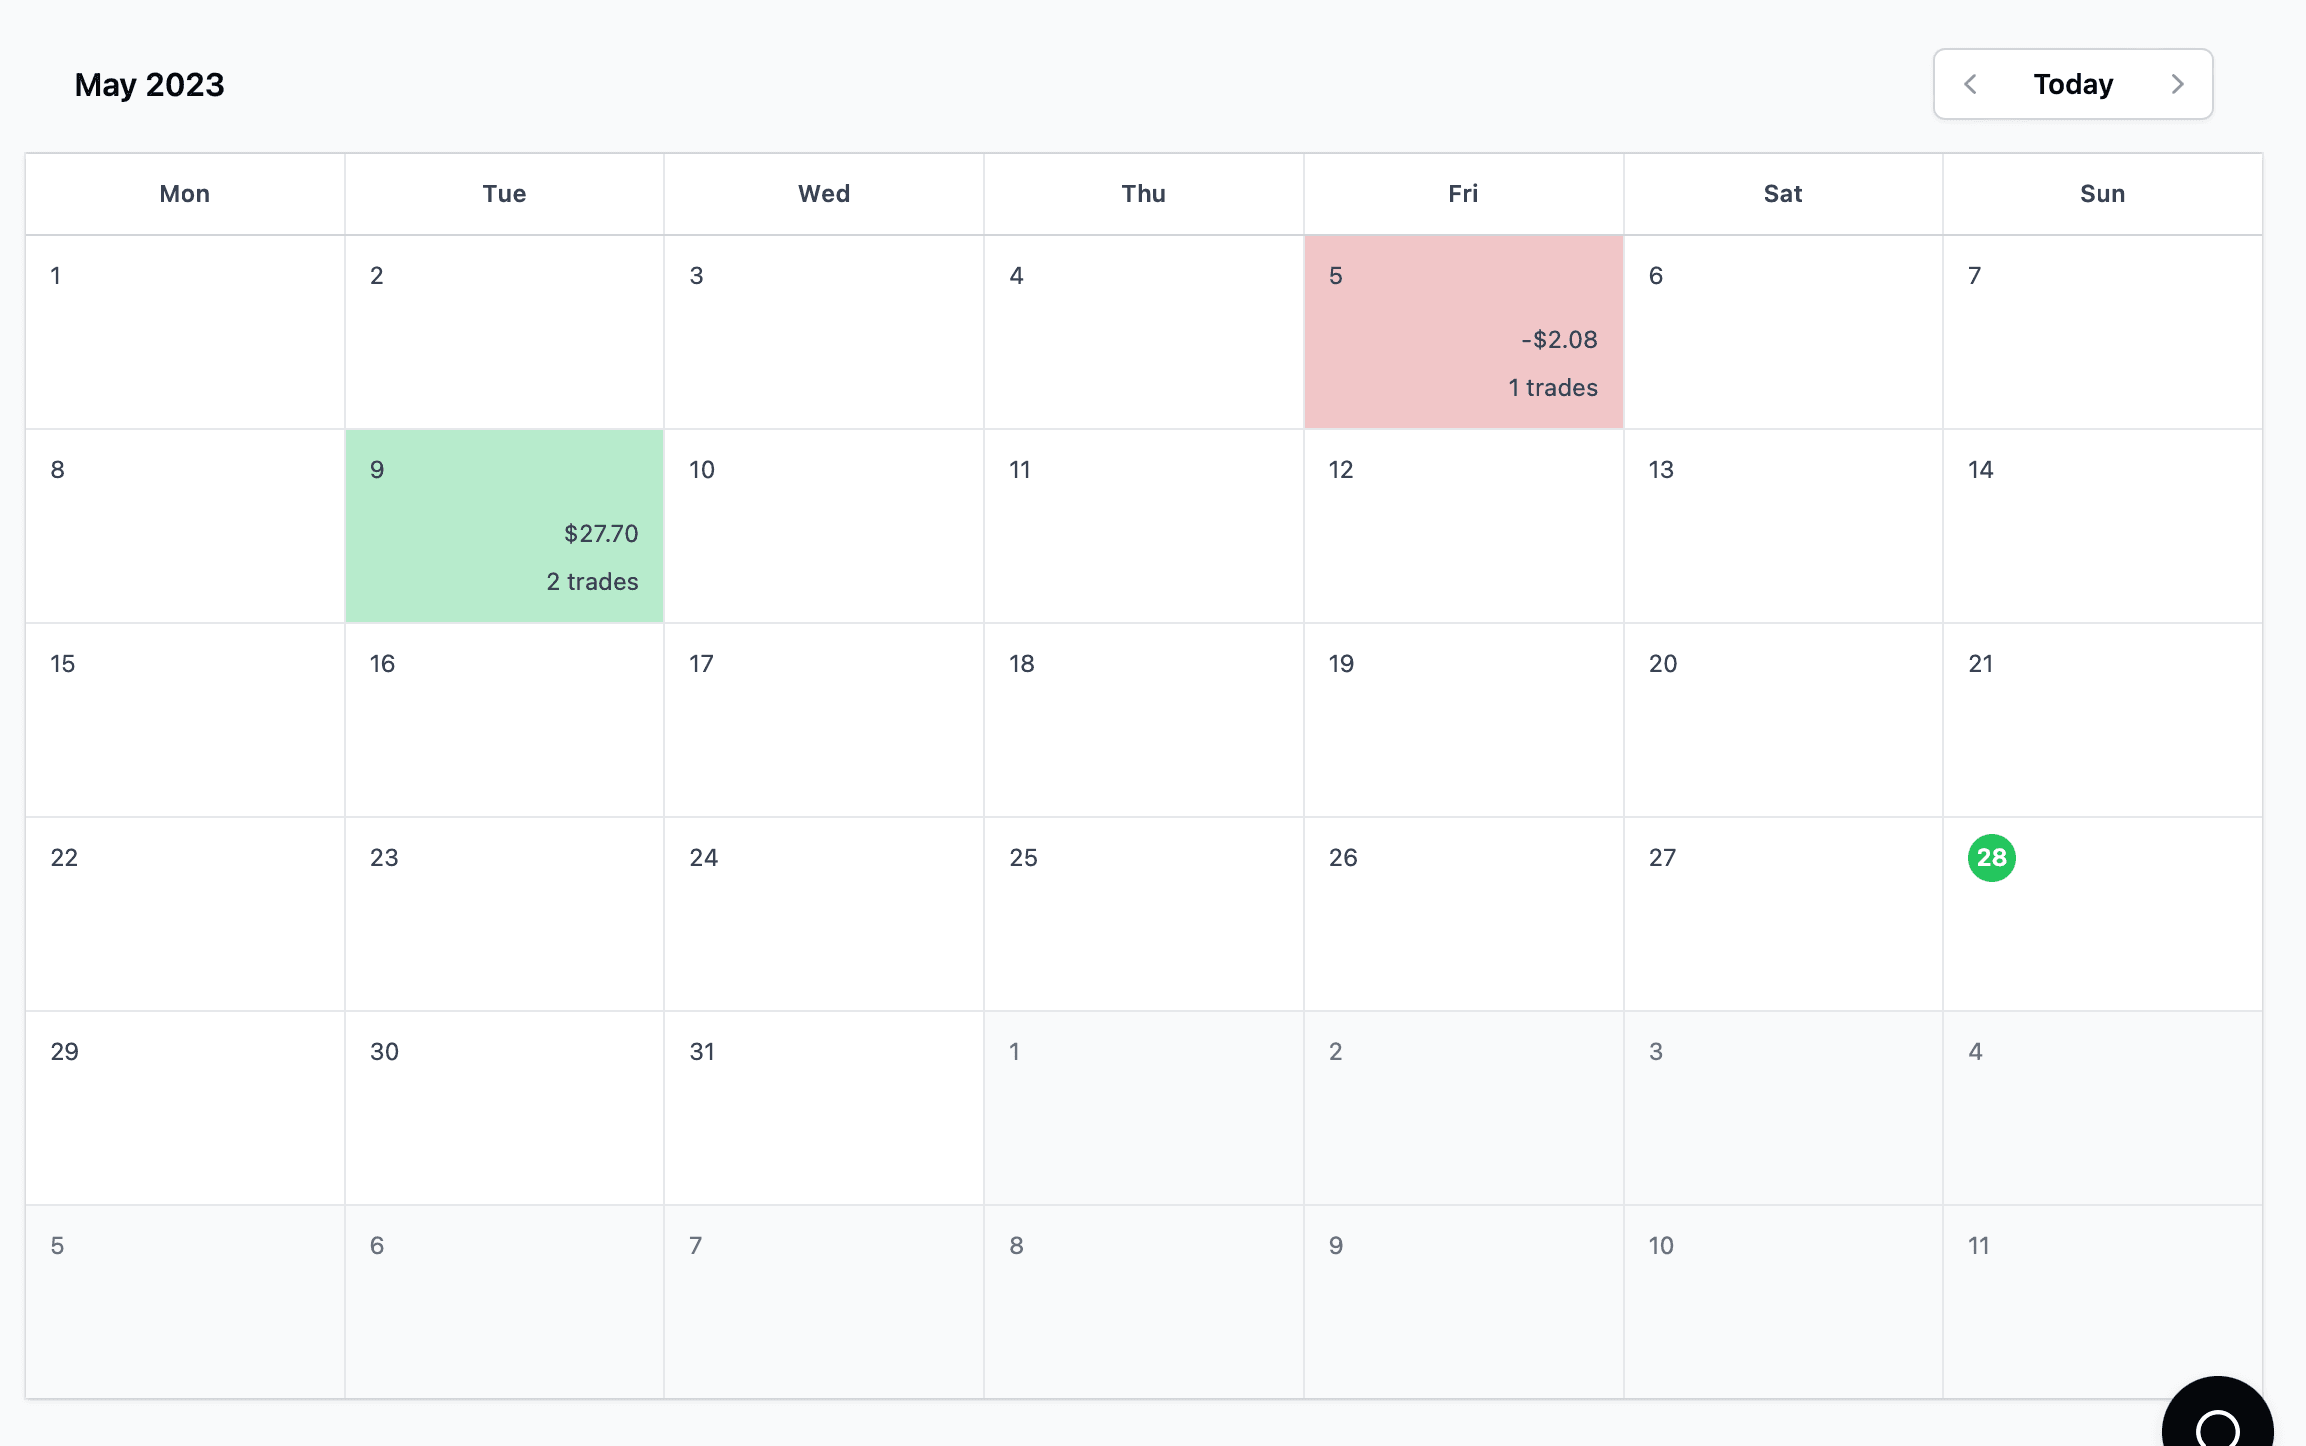Select the green highlighted day 28
Image resolution: width=2306 pixels, height=1446 pixels.
[x=1991, y=858]
